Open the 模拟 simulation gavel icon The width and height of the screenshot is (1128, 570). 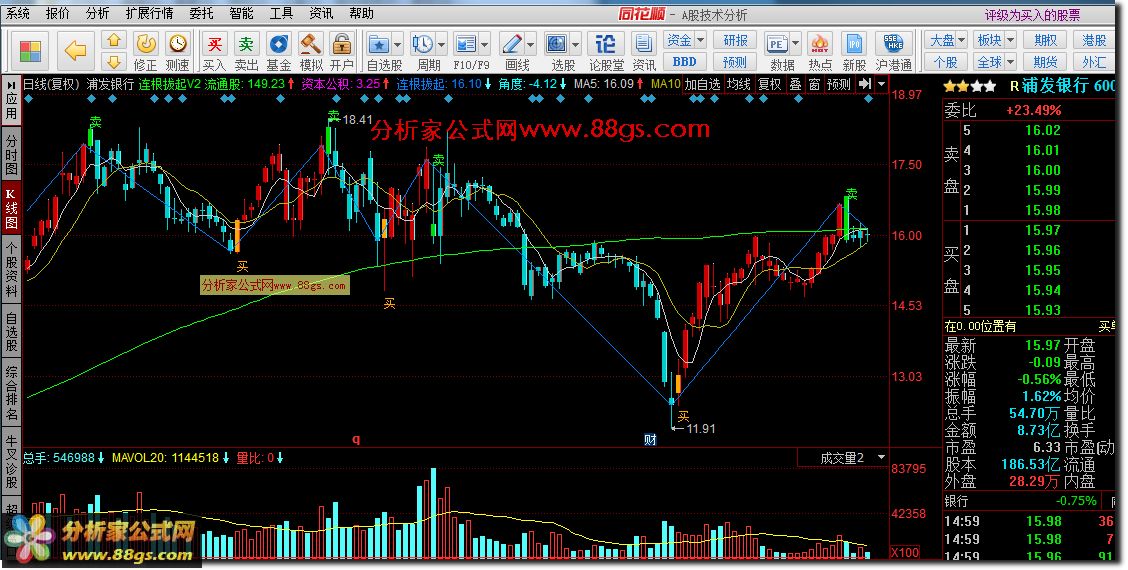click(x=310, y=45)
